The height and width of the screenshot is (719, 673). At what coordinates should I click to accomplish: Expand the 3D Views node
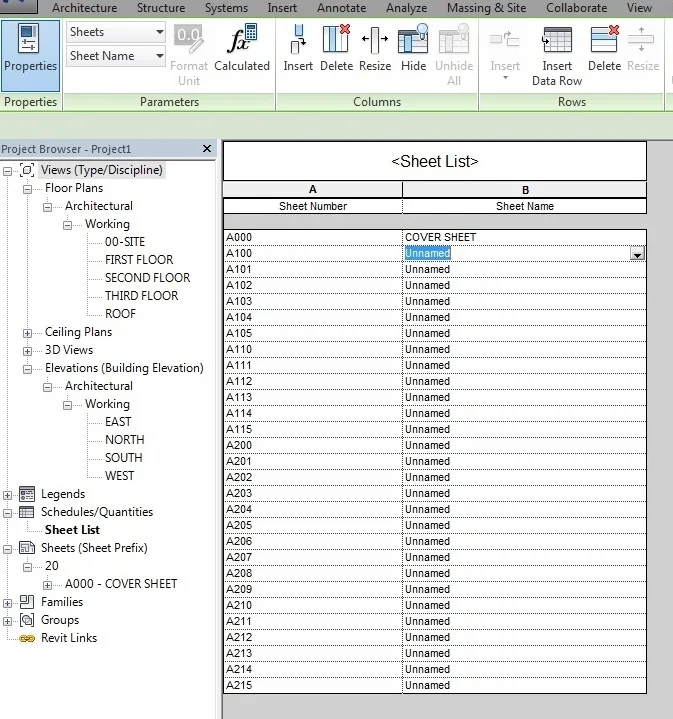pyautogui.click(x=28, y=351)
